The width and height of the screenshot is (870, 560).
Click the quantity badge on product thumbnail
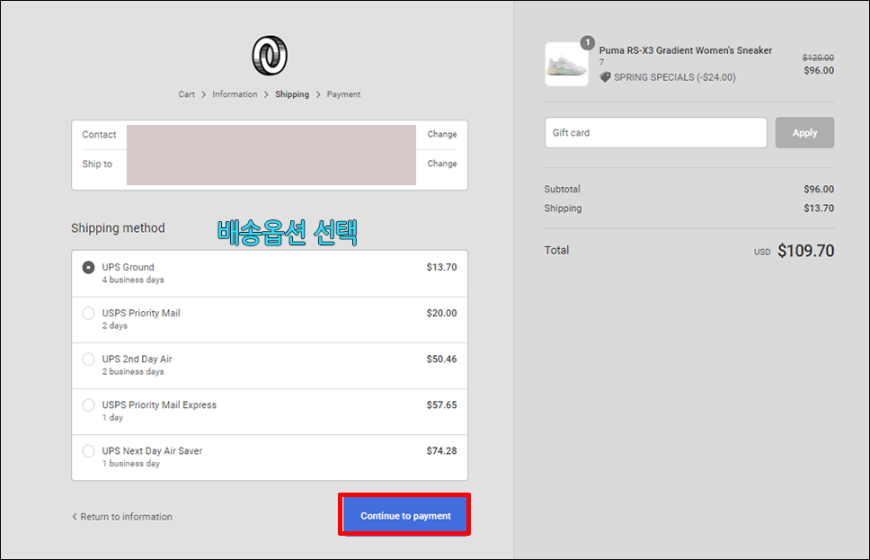click(588, 43)
